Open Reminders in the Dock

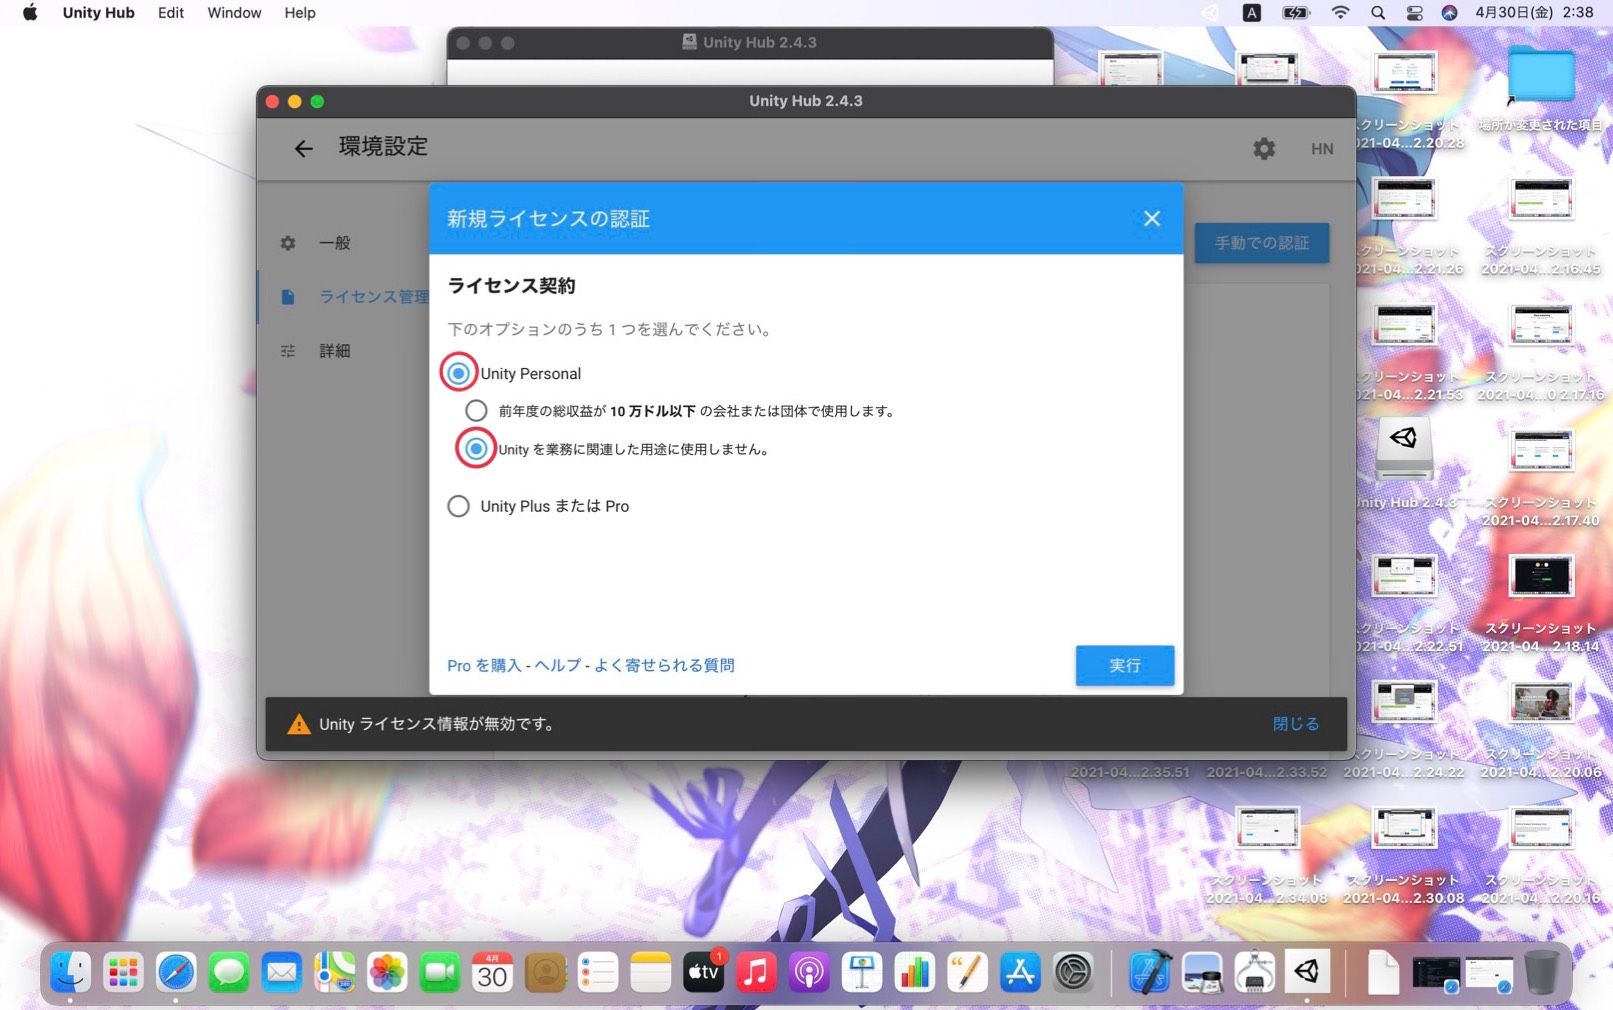click(598, 972)
